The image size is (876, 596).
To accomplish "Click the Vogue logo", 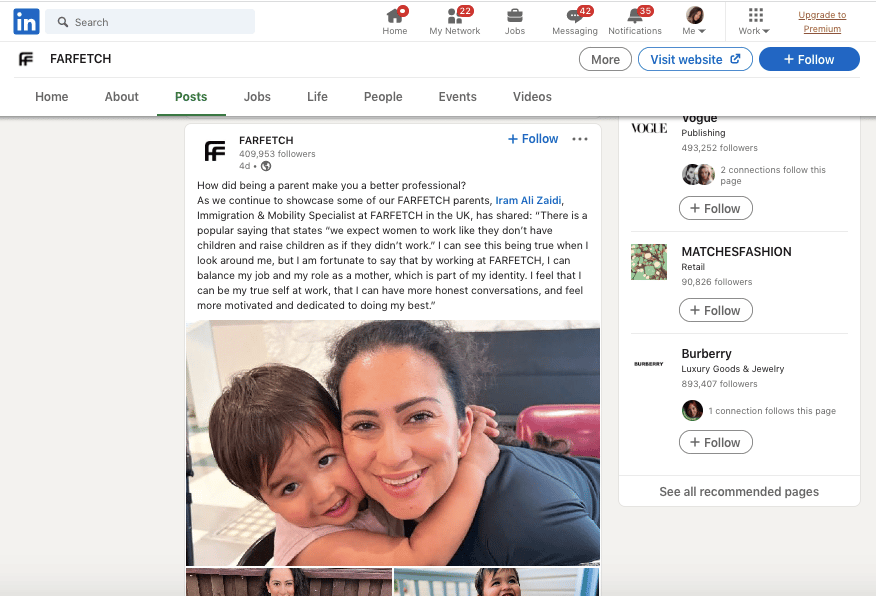I will point(649,128).
